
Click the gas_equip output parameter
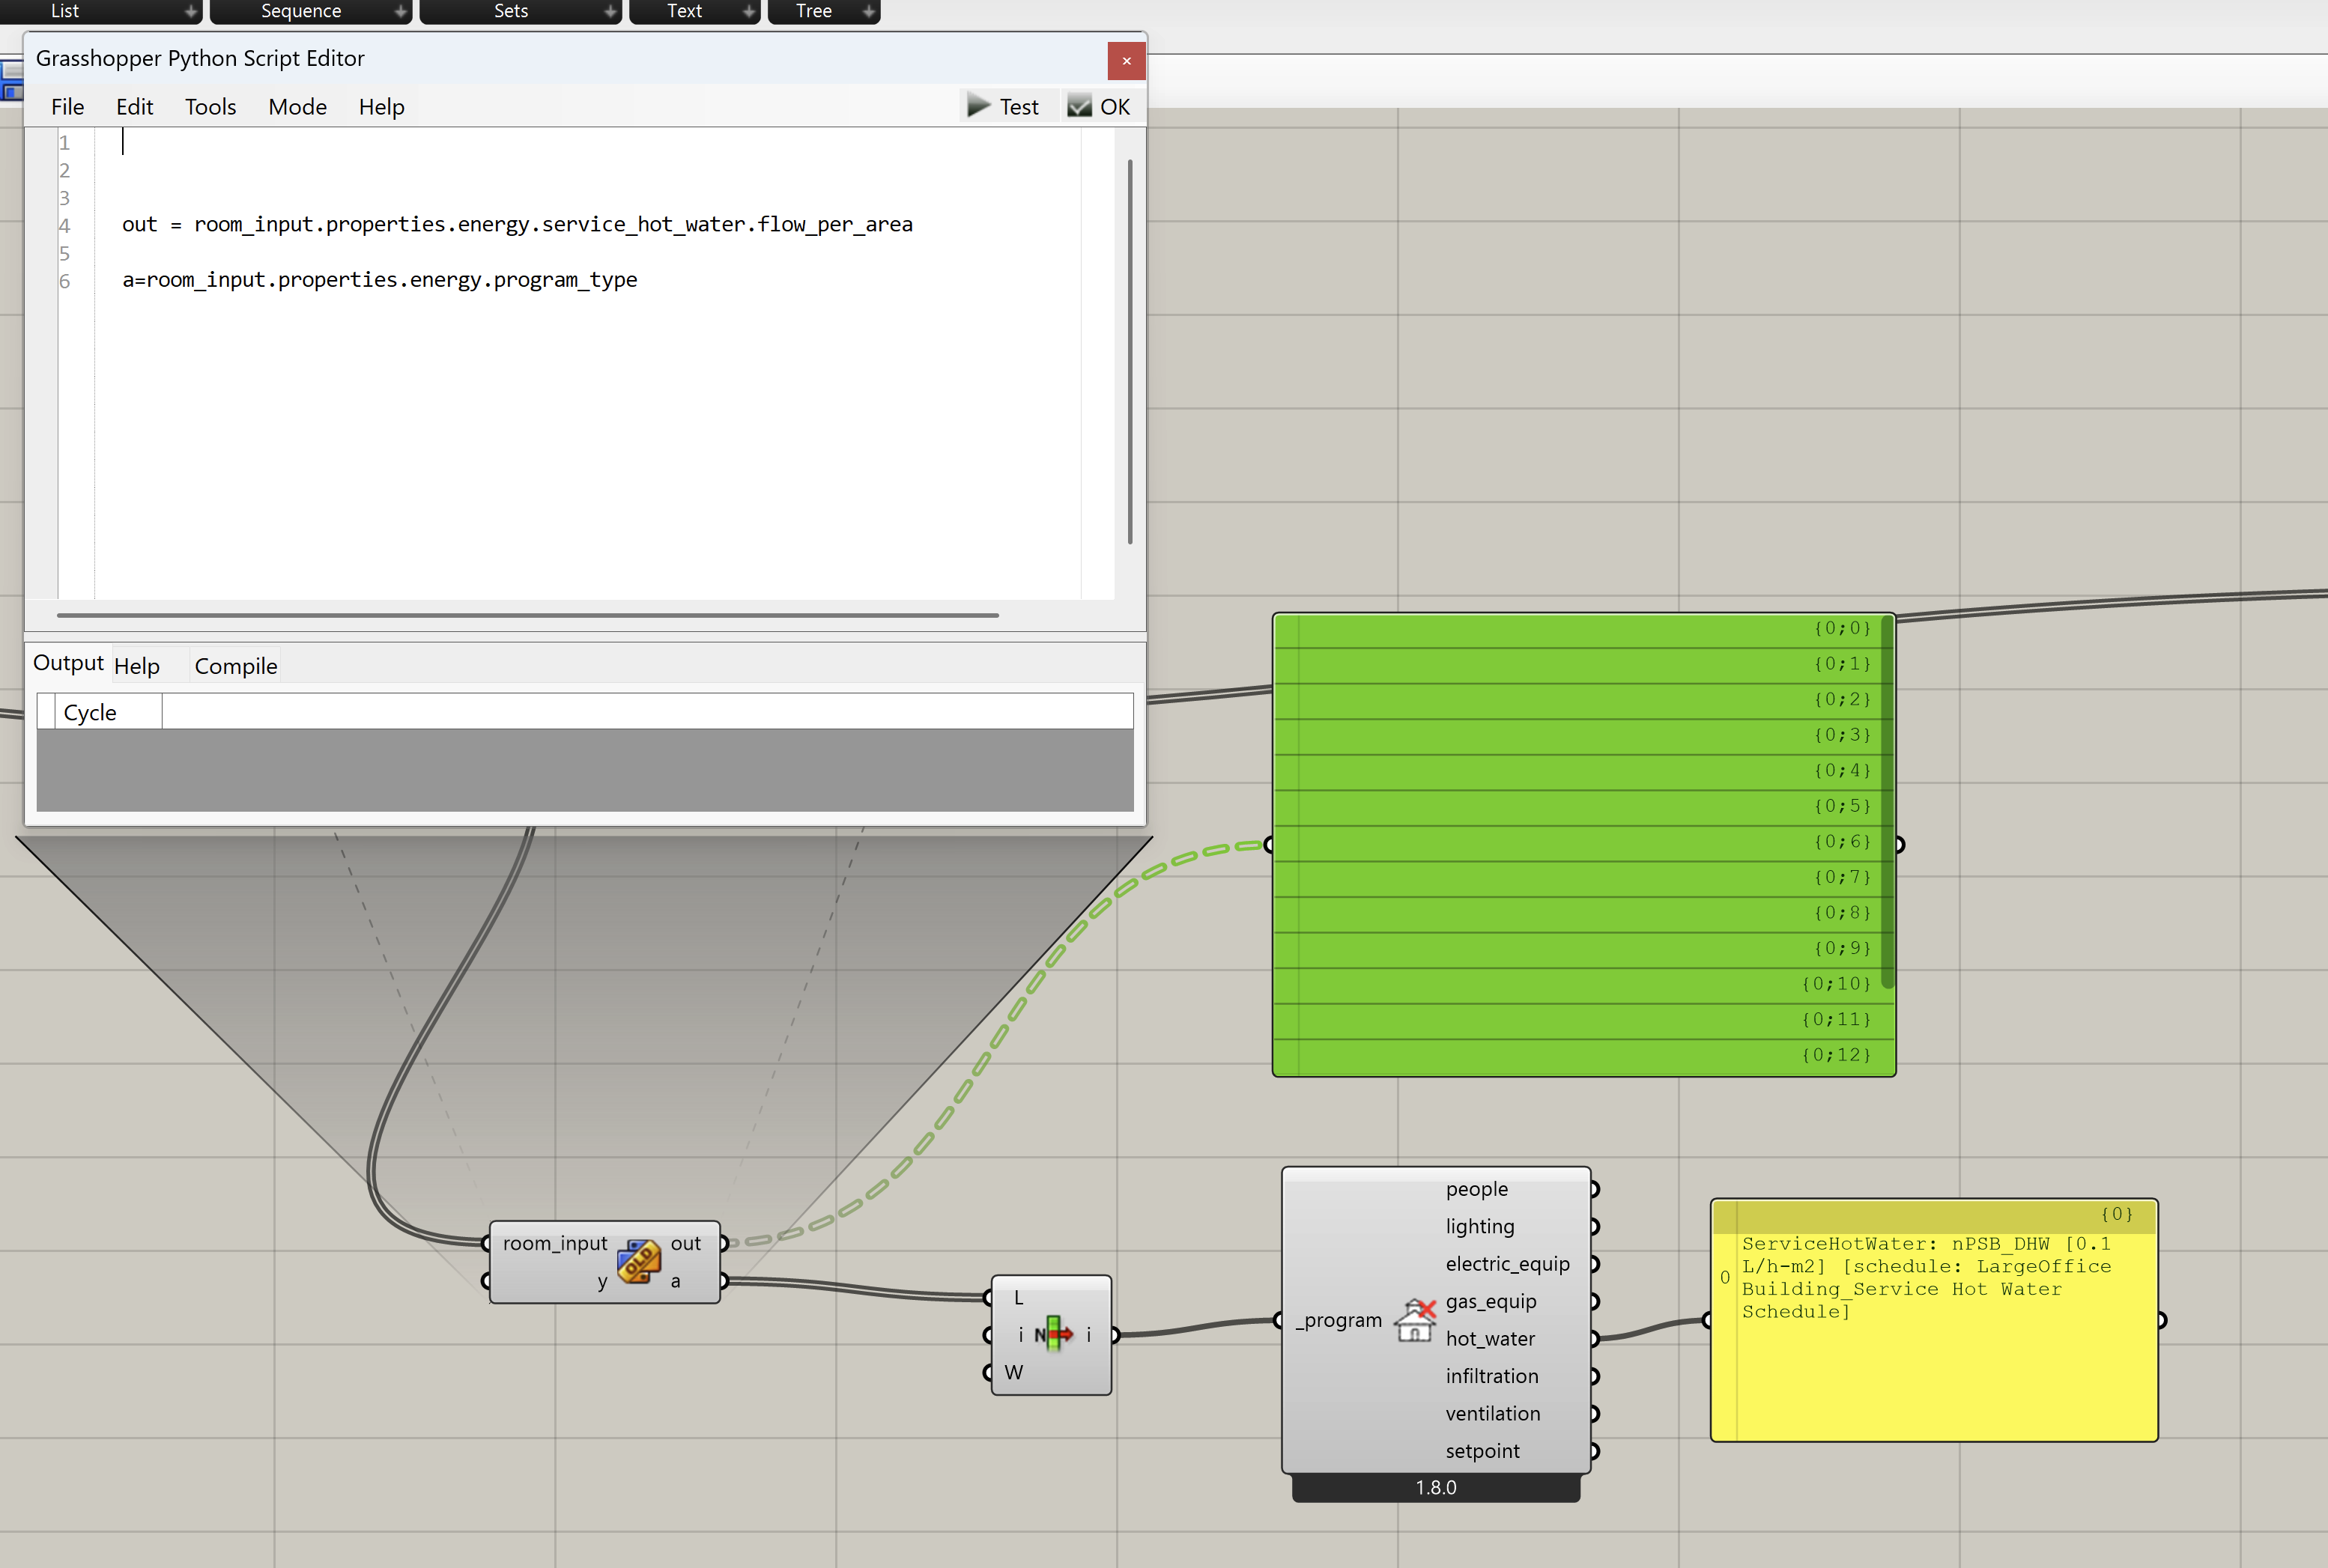pos(1490,1301)
